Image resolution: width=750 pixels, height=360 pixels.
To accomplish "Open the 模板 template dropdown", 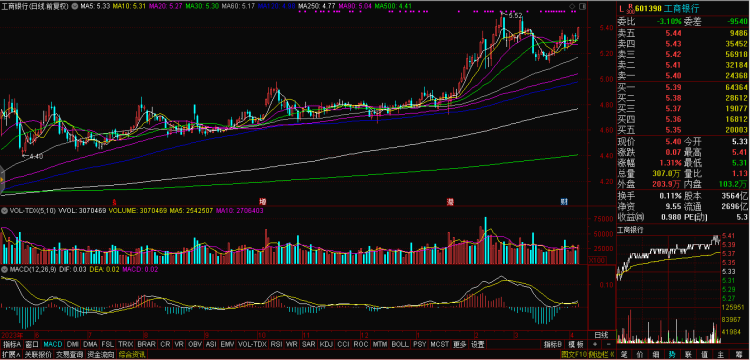I will coord(576,344).
